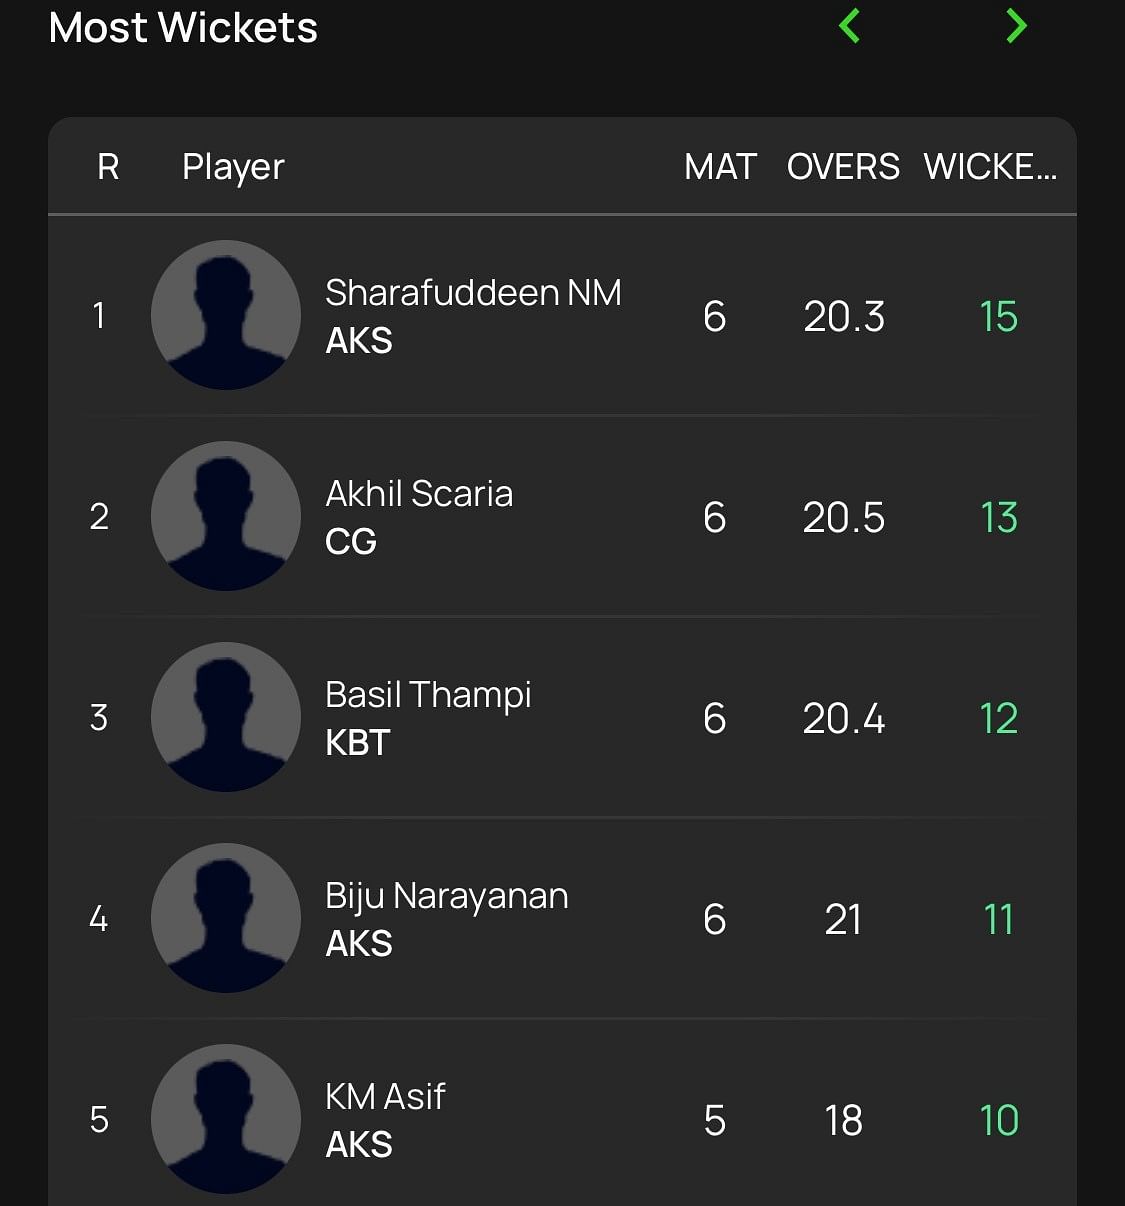Viewport: 1125px width, 1206px height.
Task: Select the CG team label under Akhil Scaria
Action: [351, 542]
